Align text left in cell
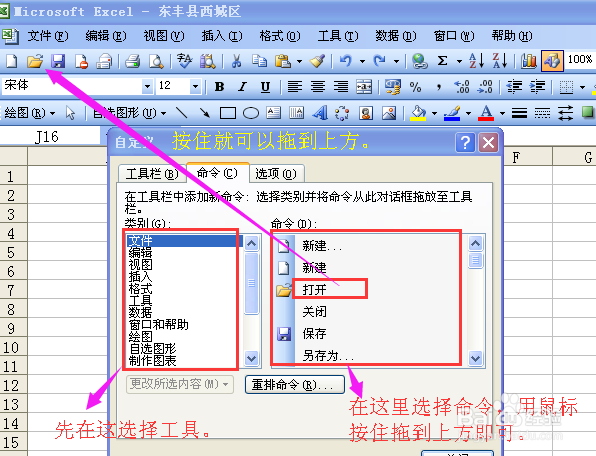Image resolution: width=596 pixels, height=456 pixels. point(295,87)
